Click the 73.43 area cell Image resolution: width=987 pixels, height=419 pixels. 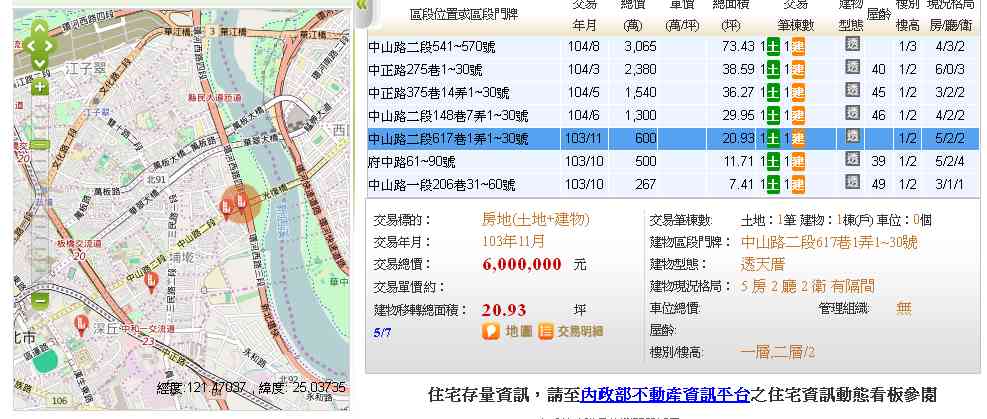(x=738, y=47)
